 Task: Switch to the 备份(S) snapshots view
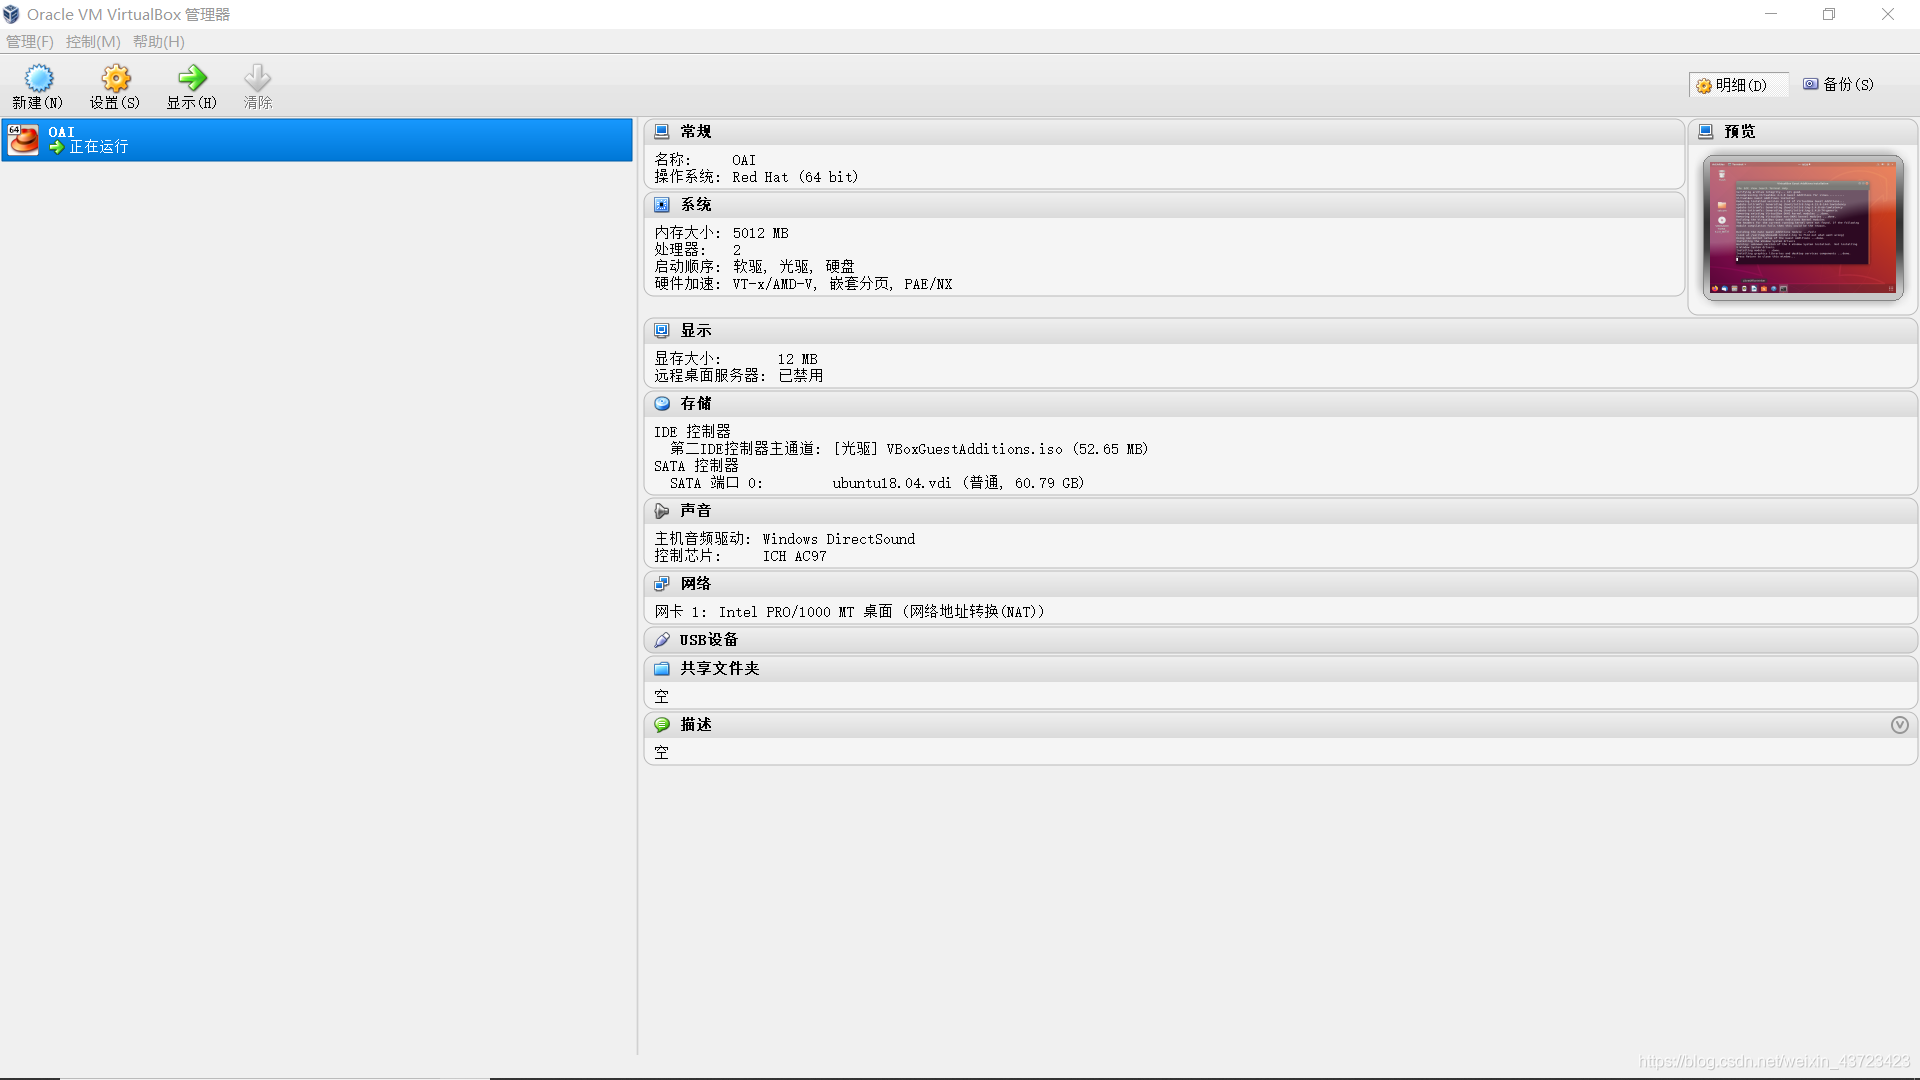[1839, 84]
